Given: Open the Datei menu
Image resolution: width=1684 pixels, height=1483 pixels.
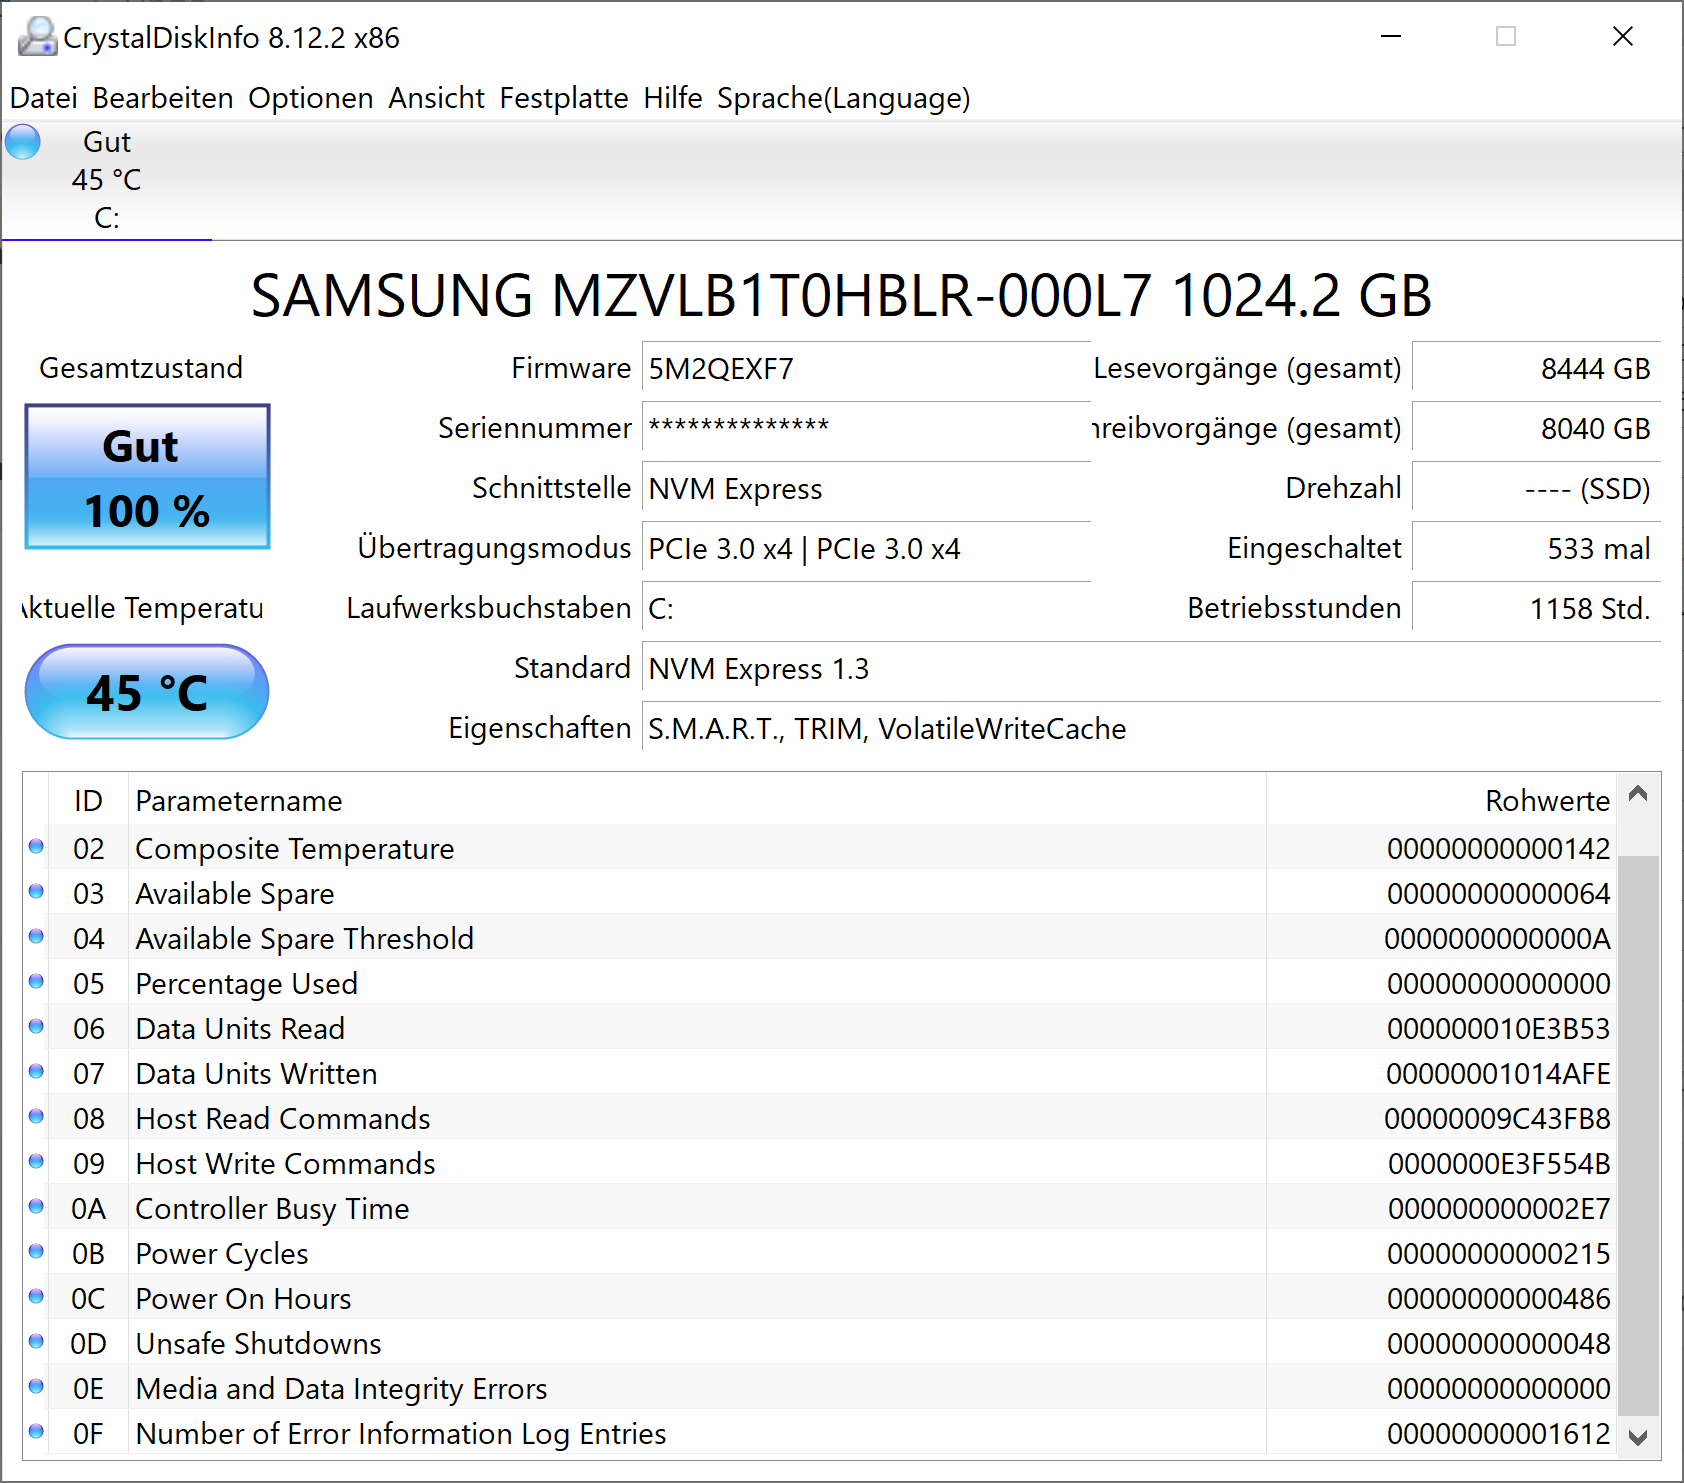Looking at the screenshot, I should pos(44,98).
